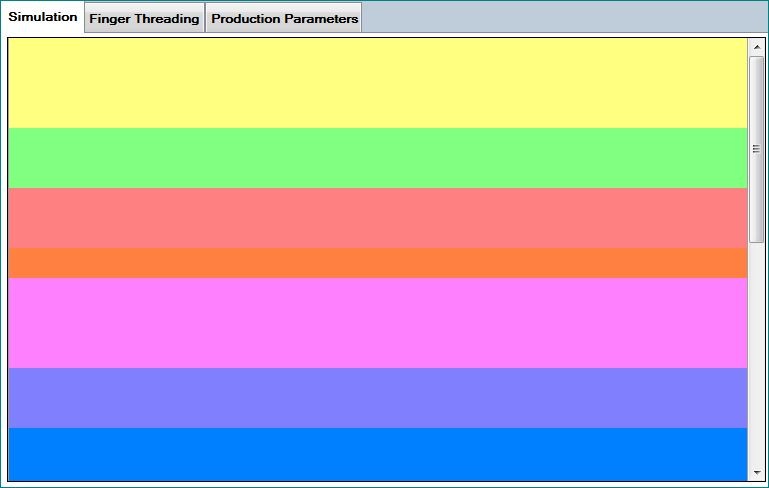This screenshot has height=488, width=769.
Task: Switch to the Simulation tab
Action: click(42, 17)
